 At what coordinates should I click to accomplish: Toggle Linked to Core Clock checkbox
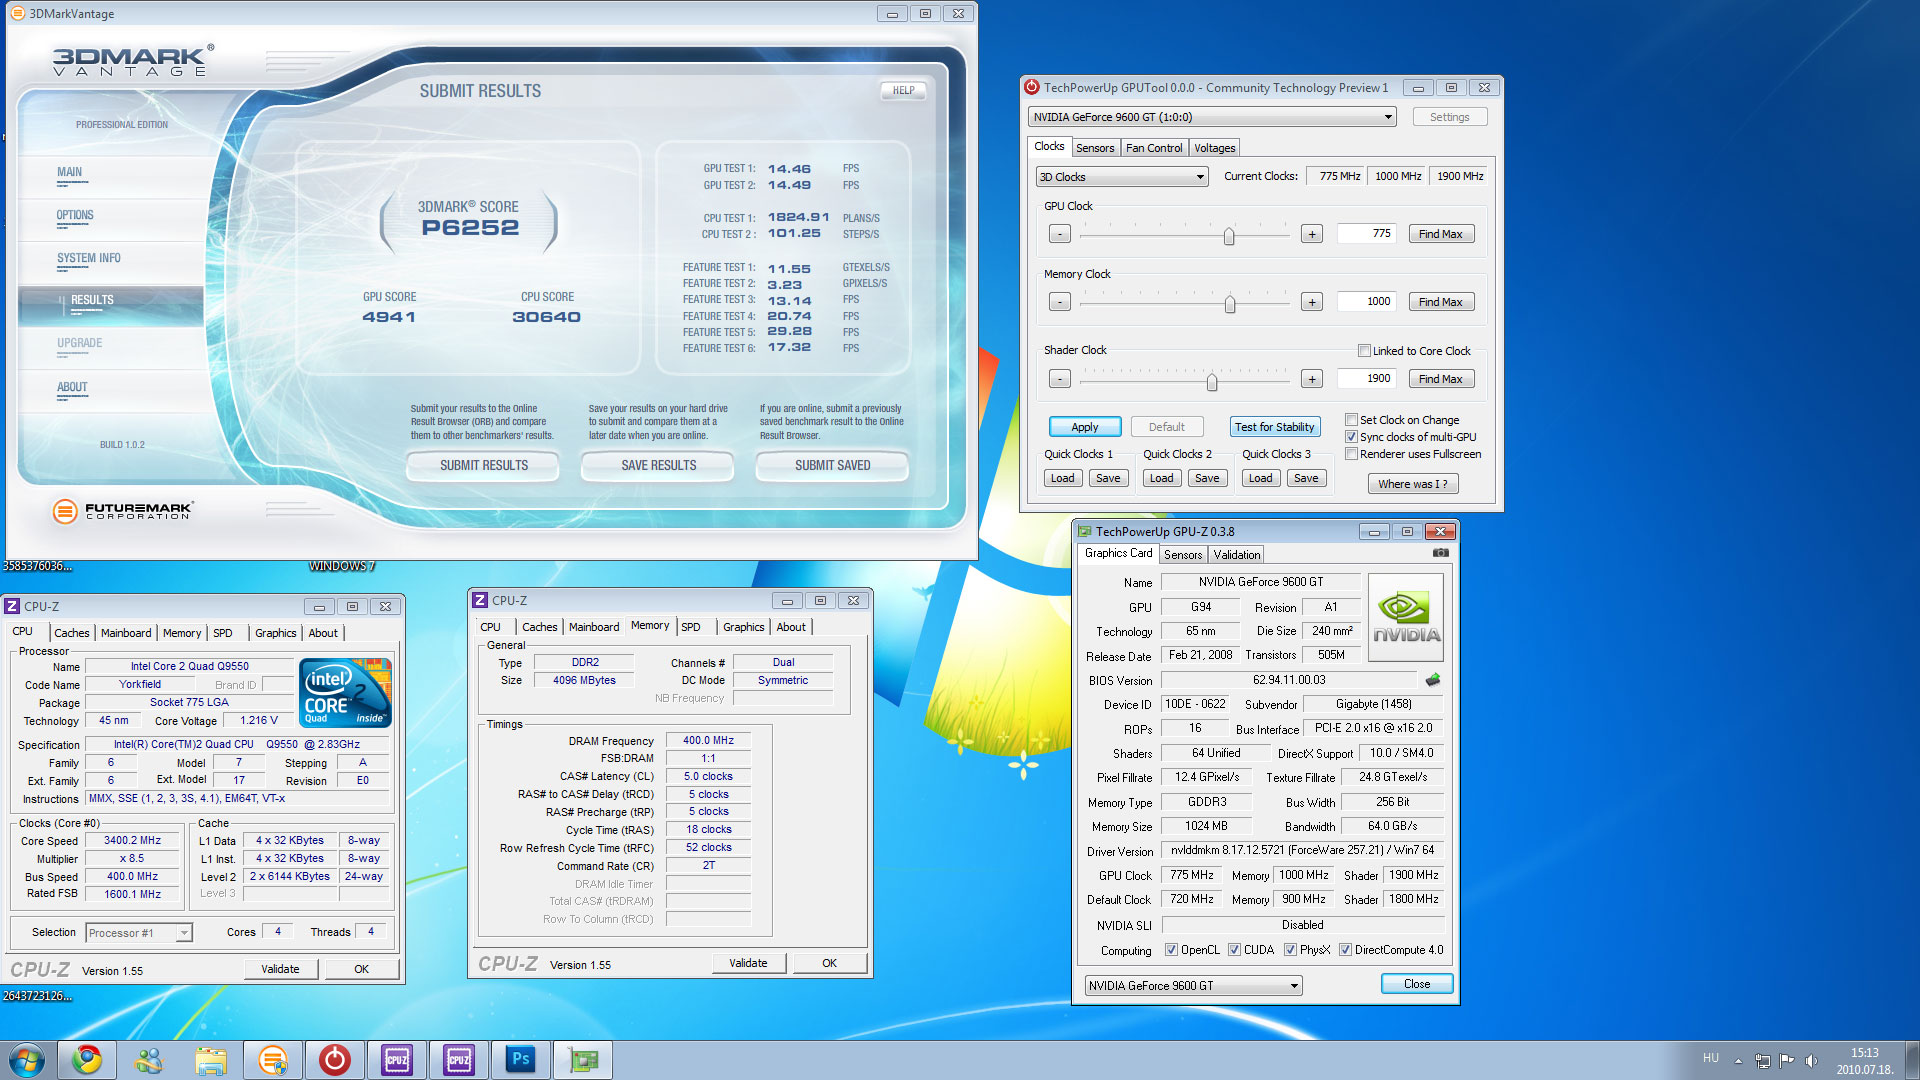coord(1364,351)
